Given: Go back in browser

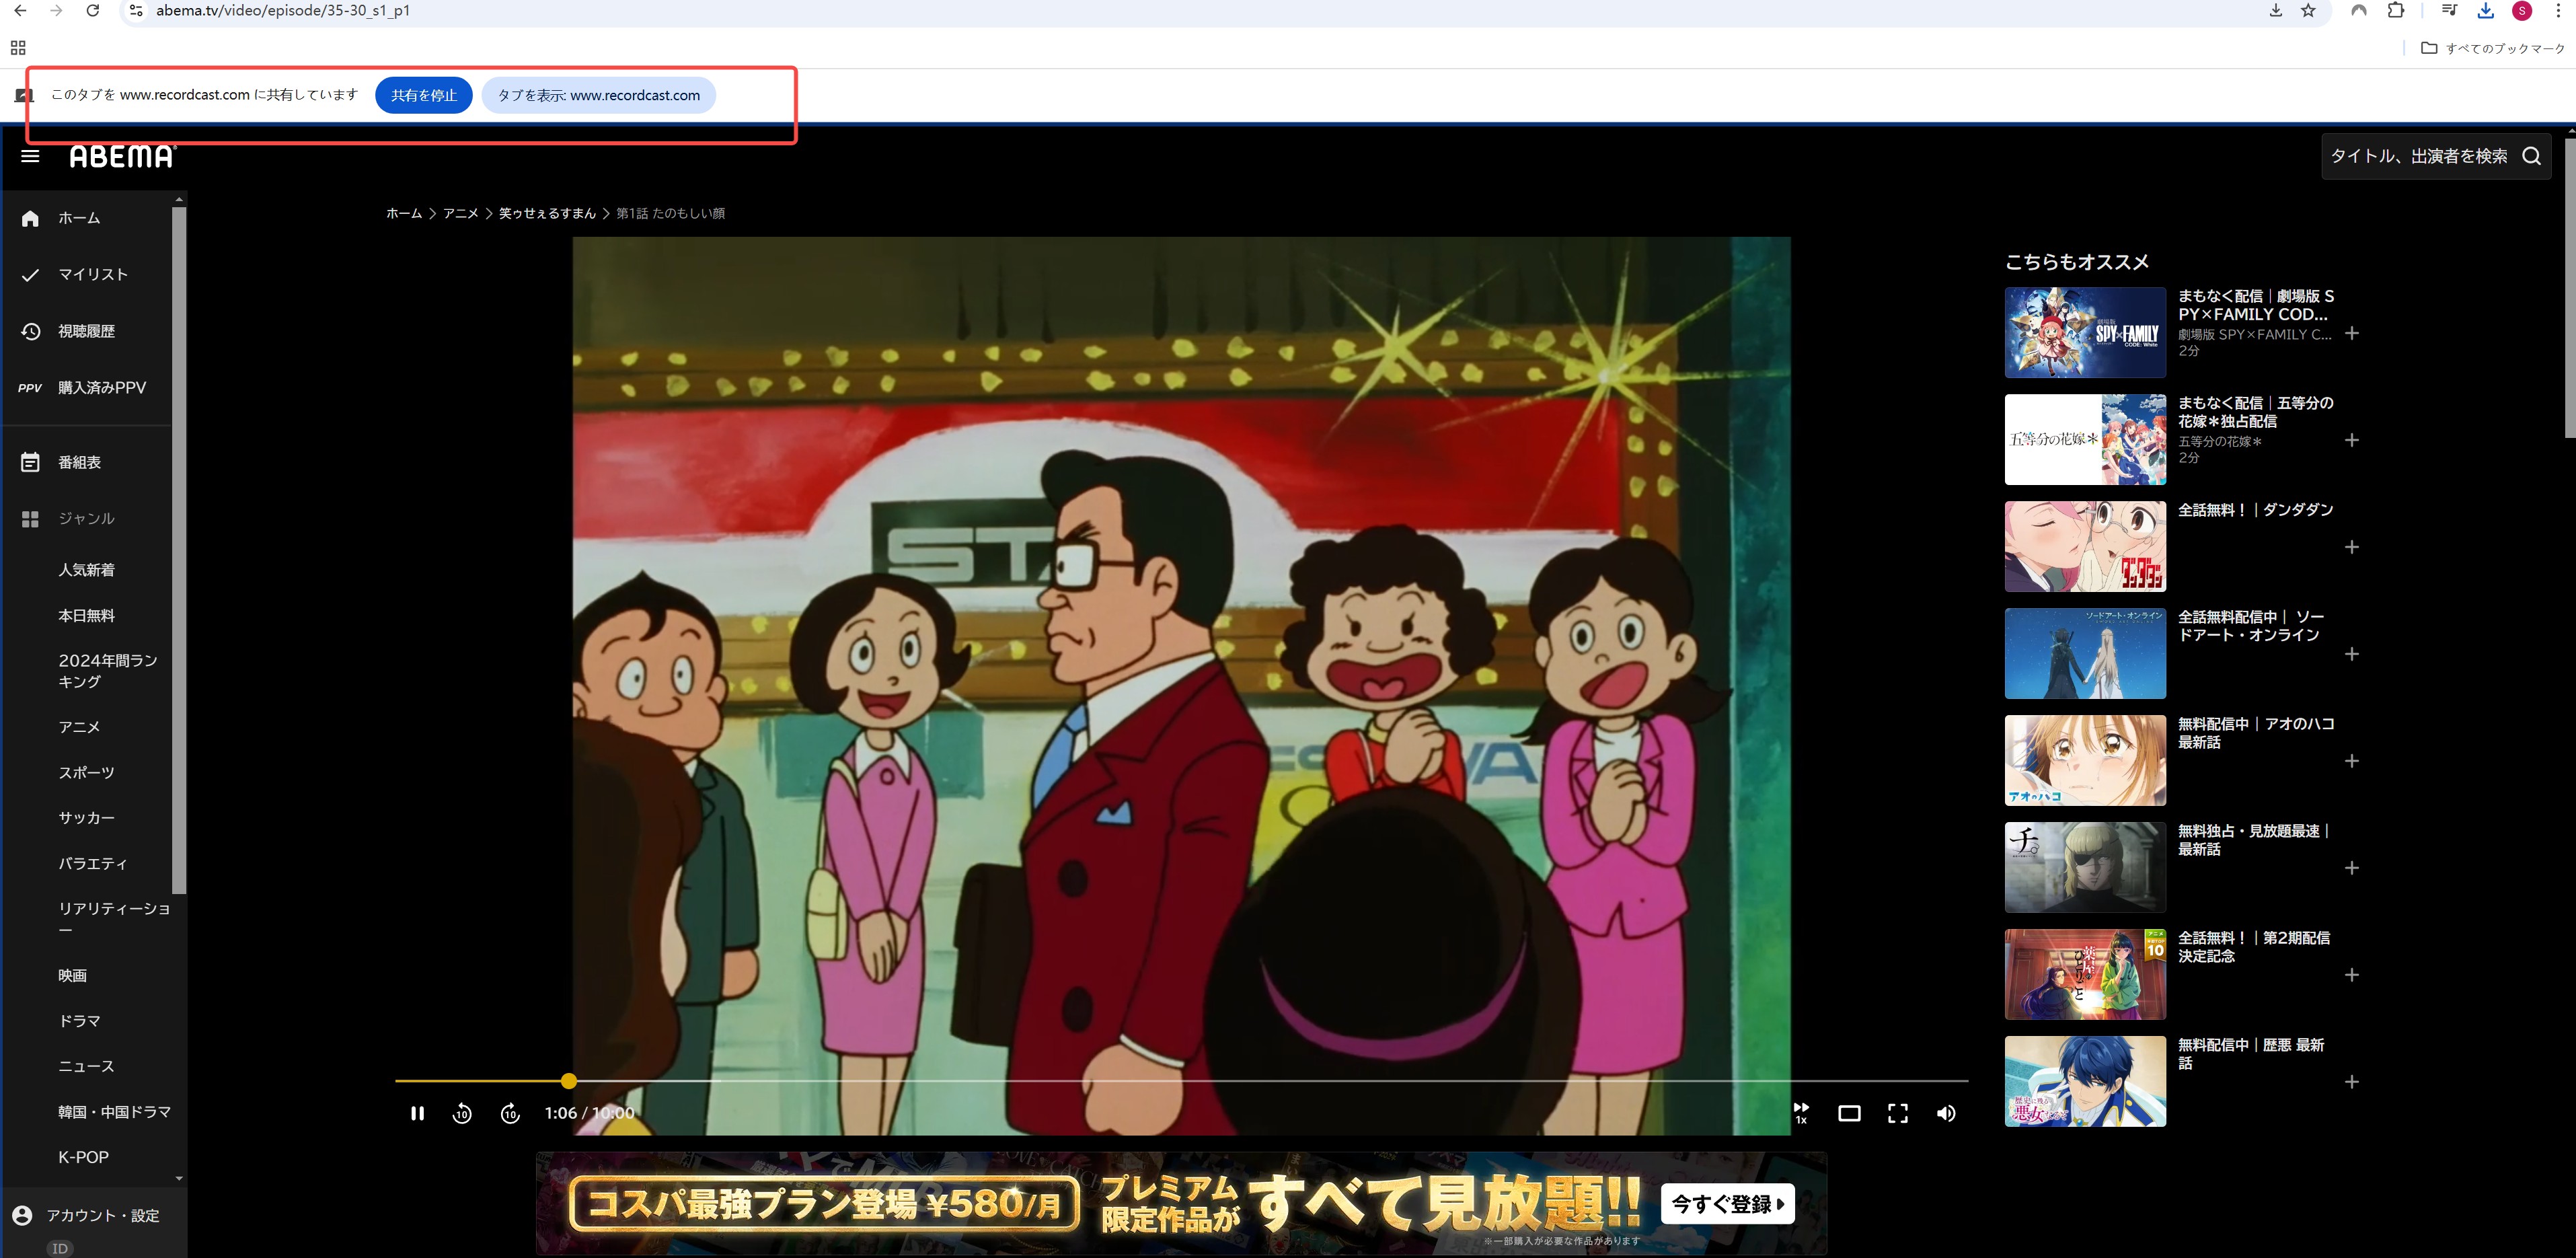Looking at the screenshot, I should [x=20, y=11].
